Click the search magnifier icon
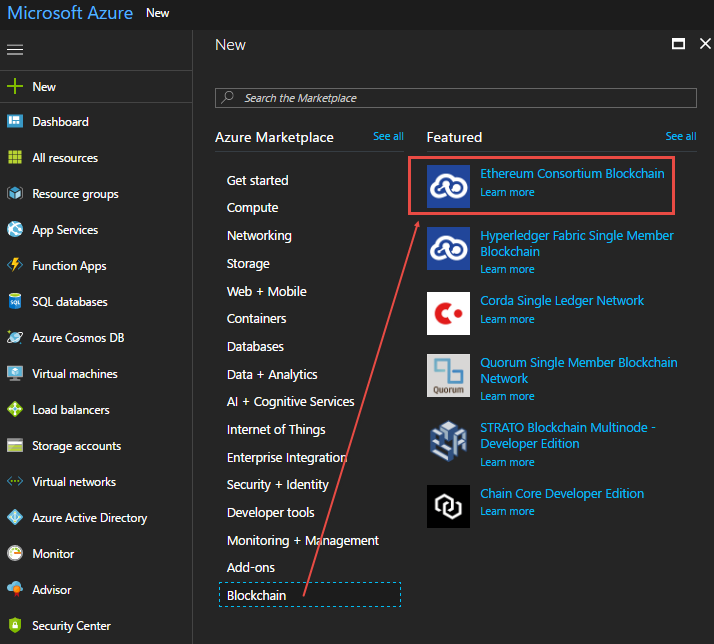Screen dimensions: 714x644 coord(227,97)
